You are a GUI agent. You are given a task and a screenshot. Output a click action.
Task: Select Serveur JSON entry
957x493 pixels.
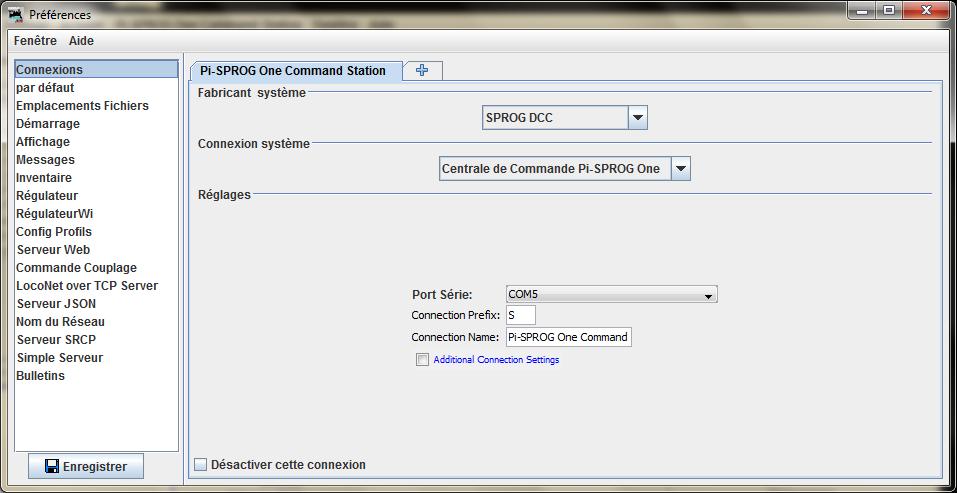coord(96,304)
